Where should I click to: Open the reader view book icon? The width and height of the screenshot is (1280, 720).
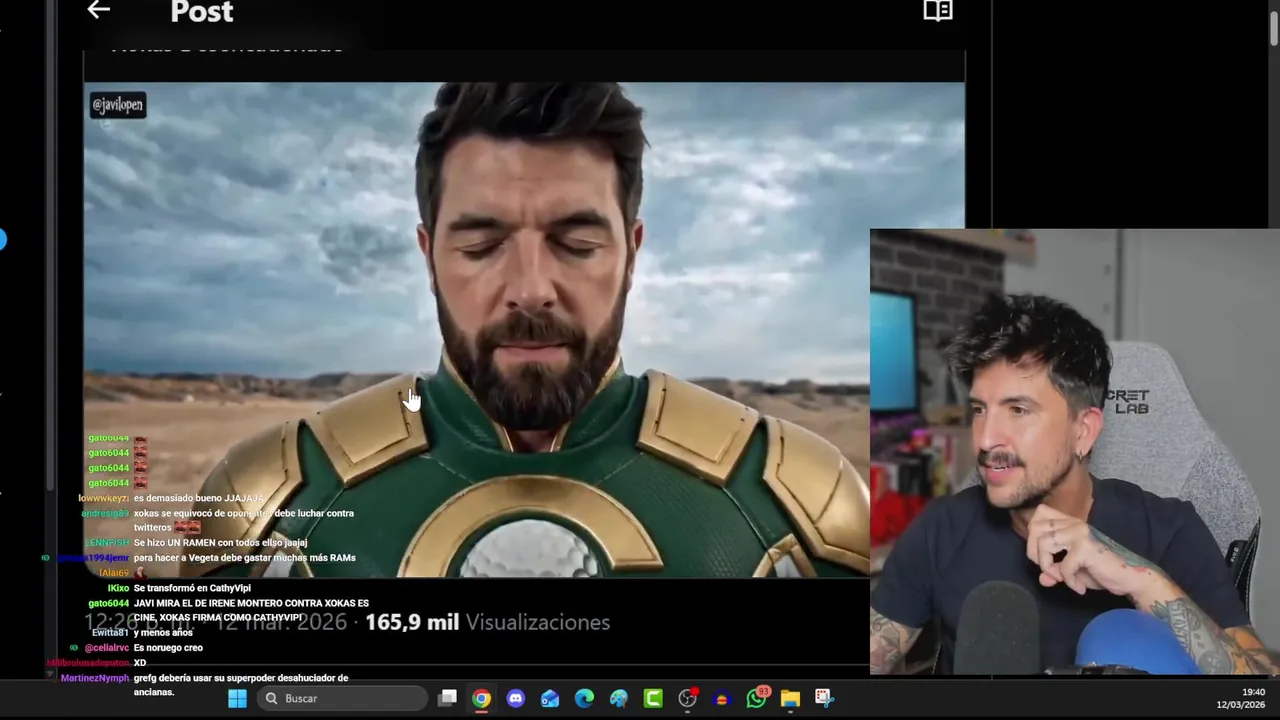click(938, 11)
